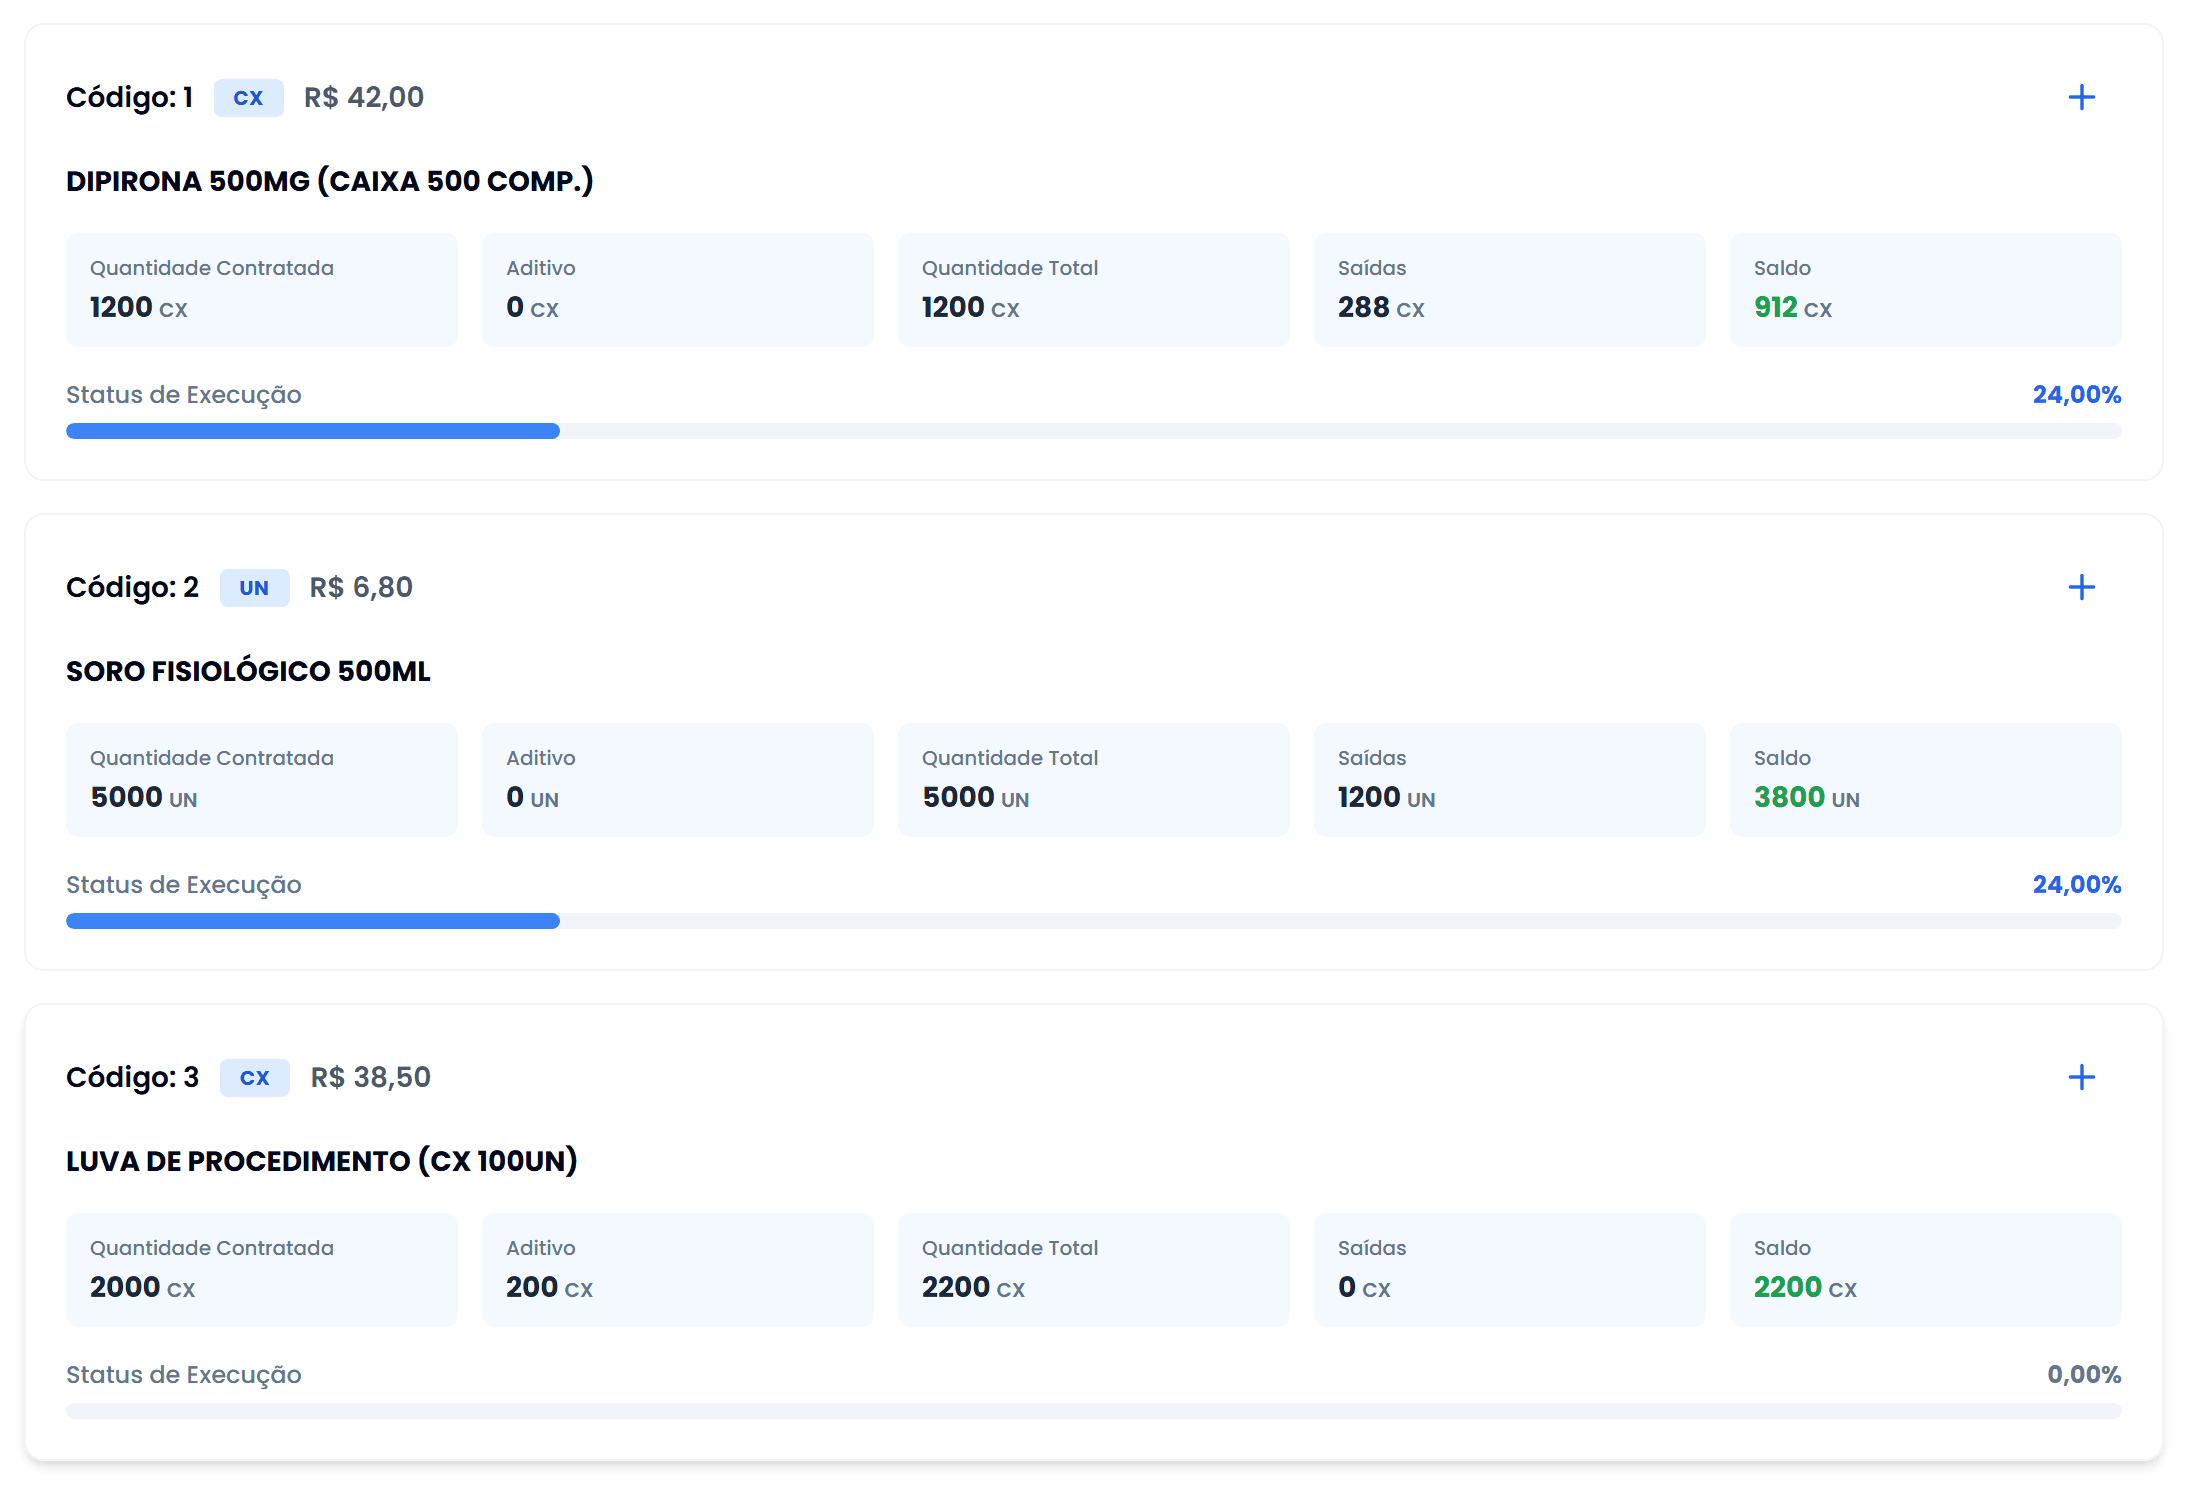Click Aditivo 0 CX in Dipirona card
This screenshot has height=1486, width=2188.
pos(532,307)
